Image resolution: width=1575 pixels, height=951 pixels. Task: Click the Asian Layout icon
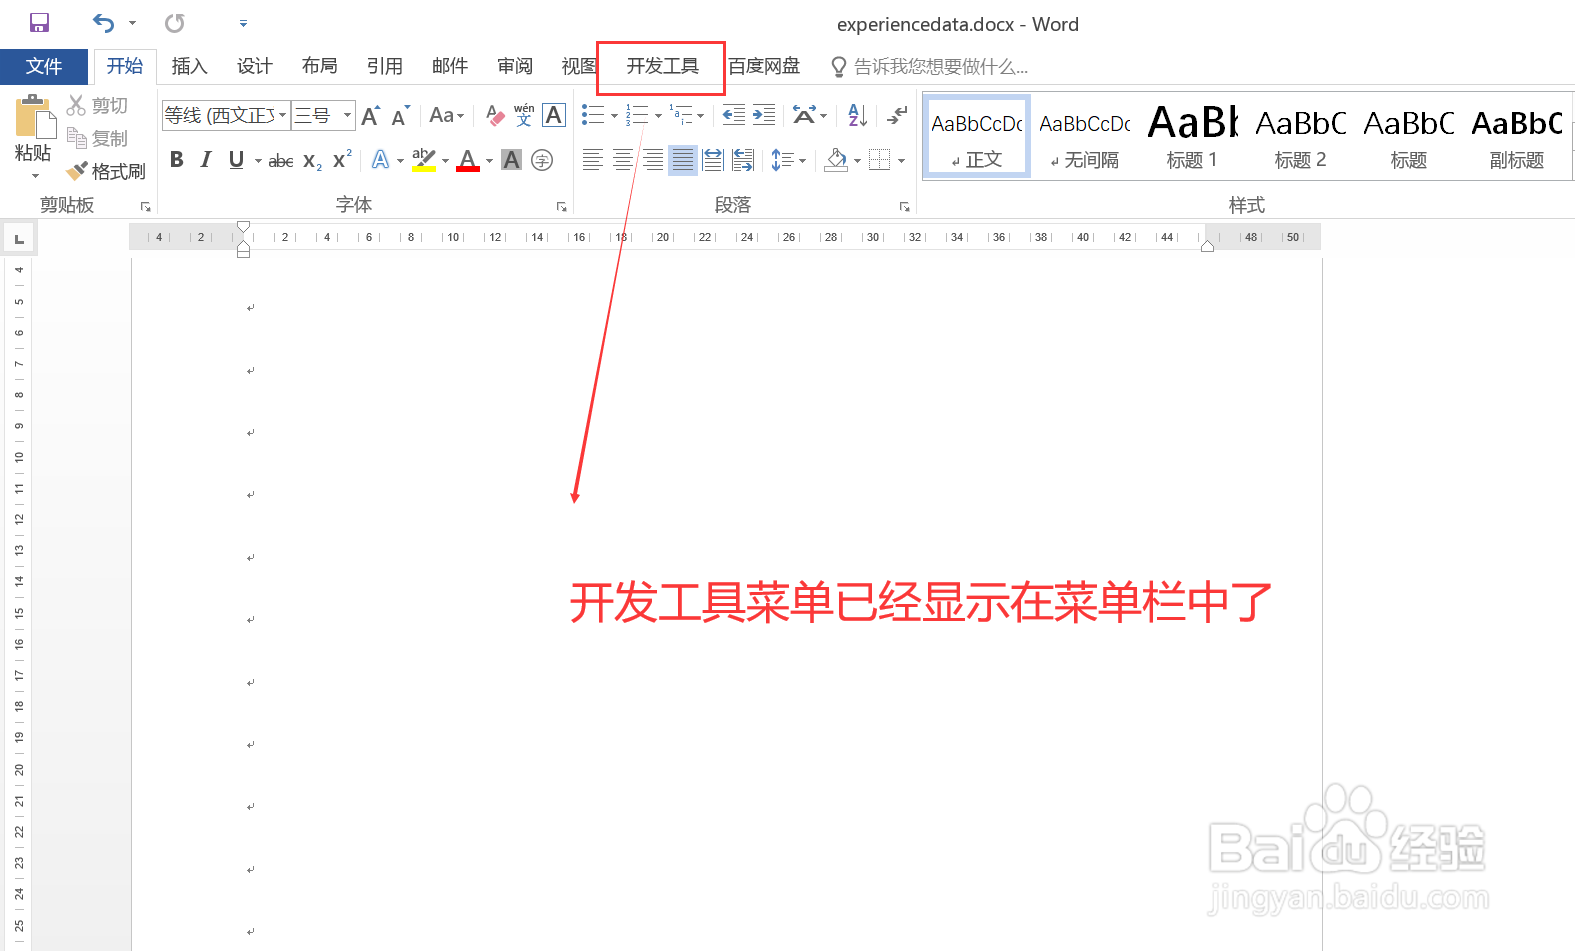coord(804,115)
